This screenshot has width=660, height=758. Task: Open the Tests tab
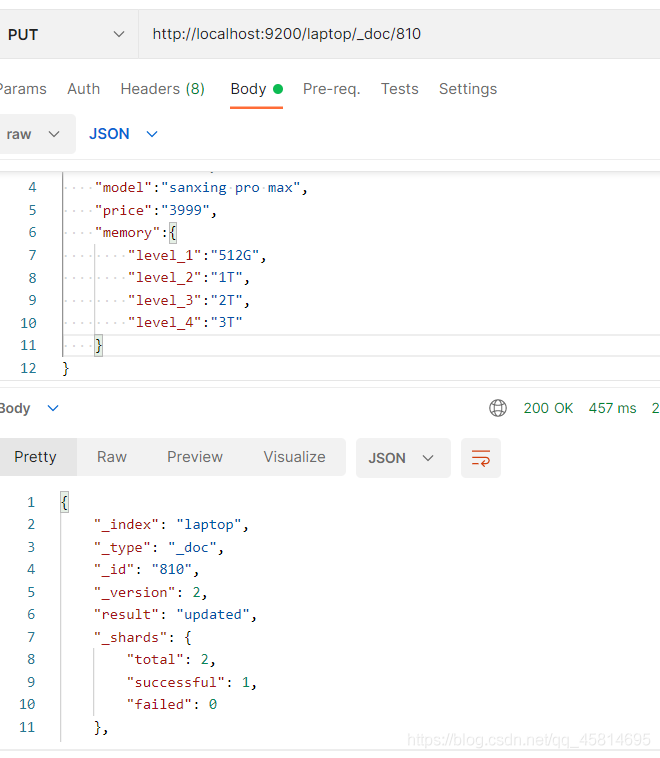pyautogui.click(x=399, y=89)
